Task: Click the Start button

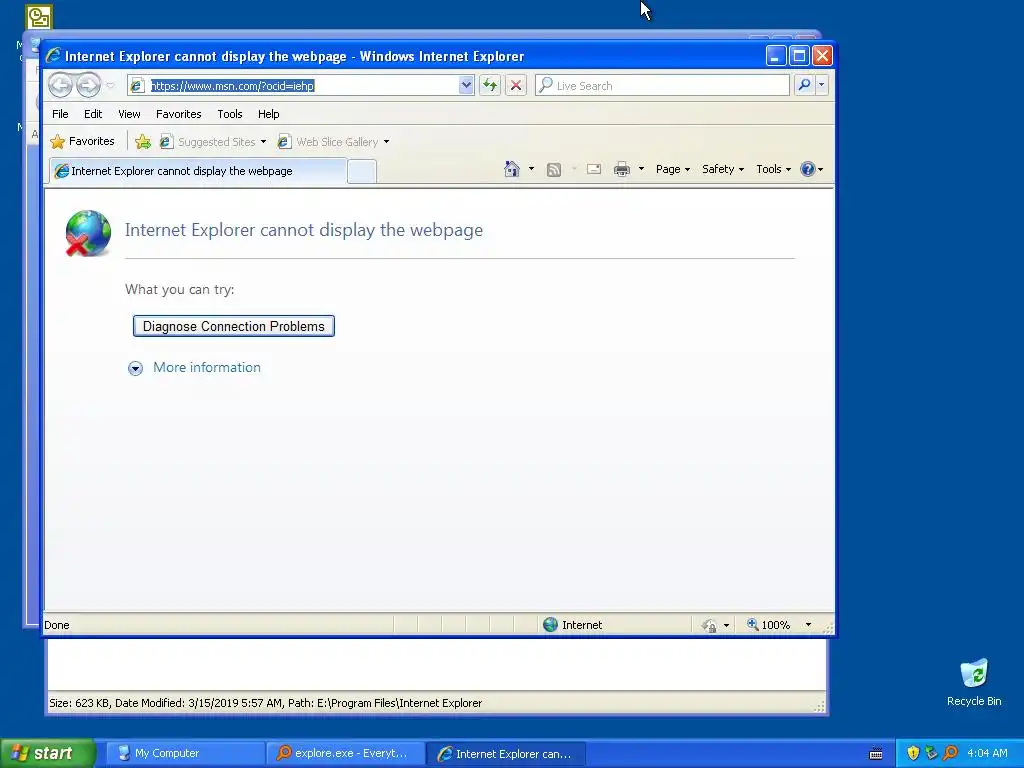Action: pos(47,753)
